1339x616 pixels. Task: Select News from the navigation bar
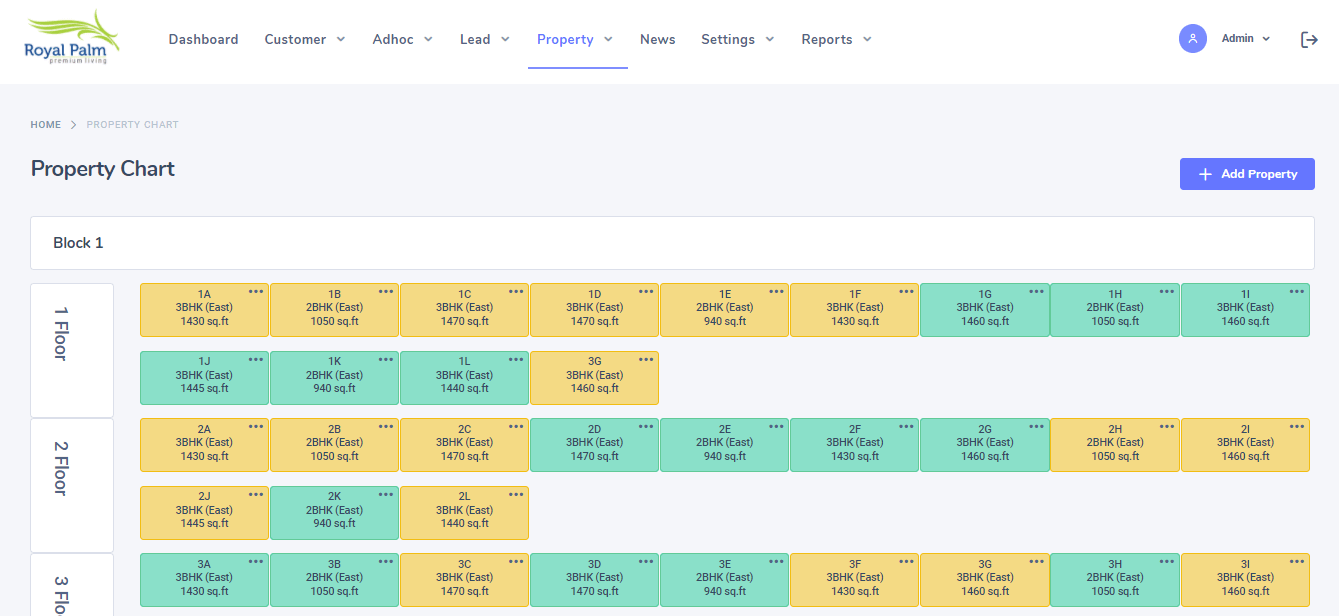click(657, 39)
